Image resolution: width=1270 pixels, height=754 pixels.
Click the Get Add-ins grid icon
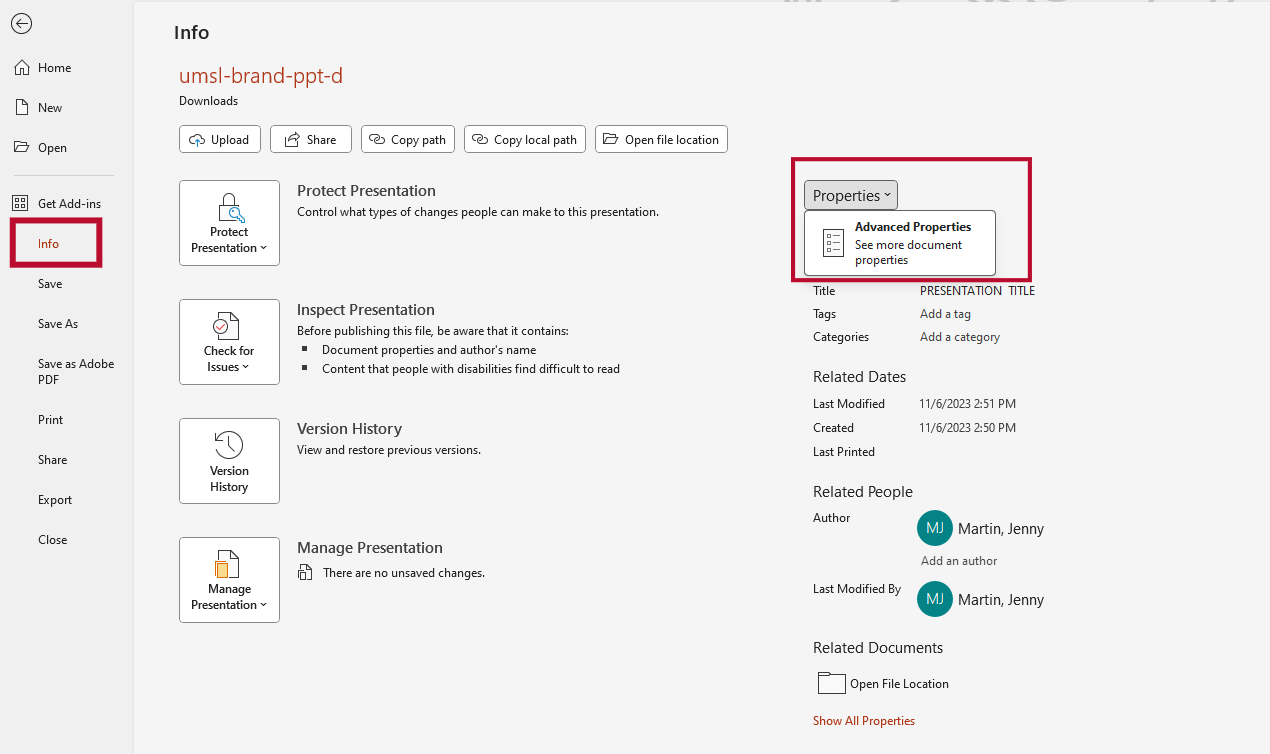(20, 204)
